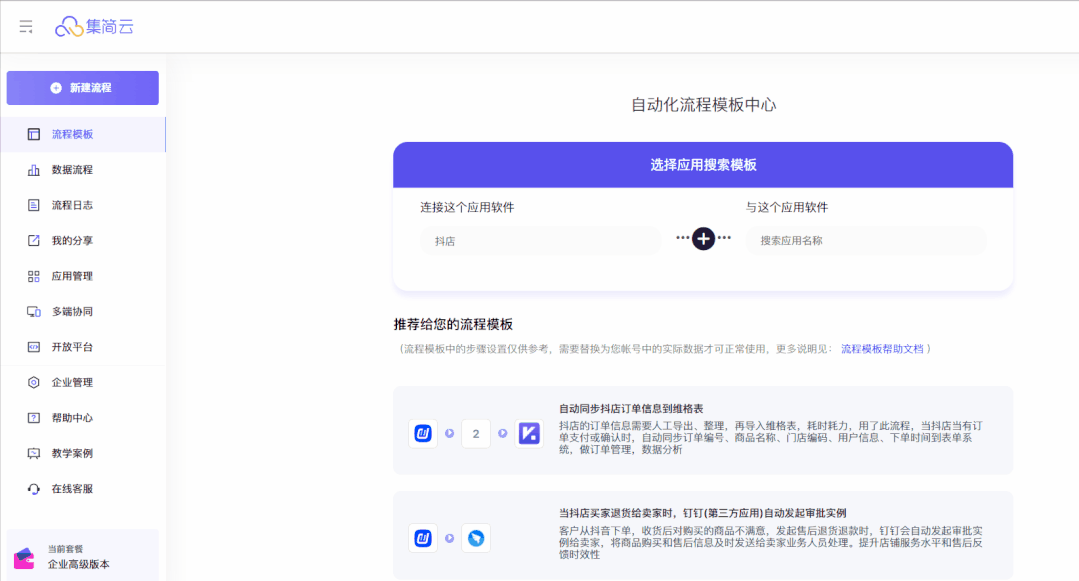This screenshot has height=581, width=1079.
Task: Click the 帮助中心 question icon
Action: click(x=34, y=418)
